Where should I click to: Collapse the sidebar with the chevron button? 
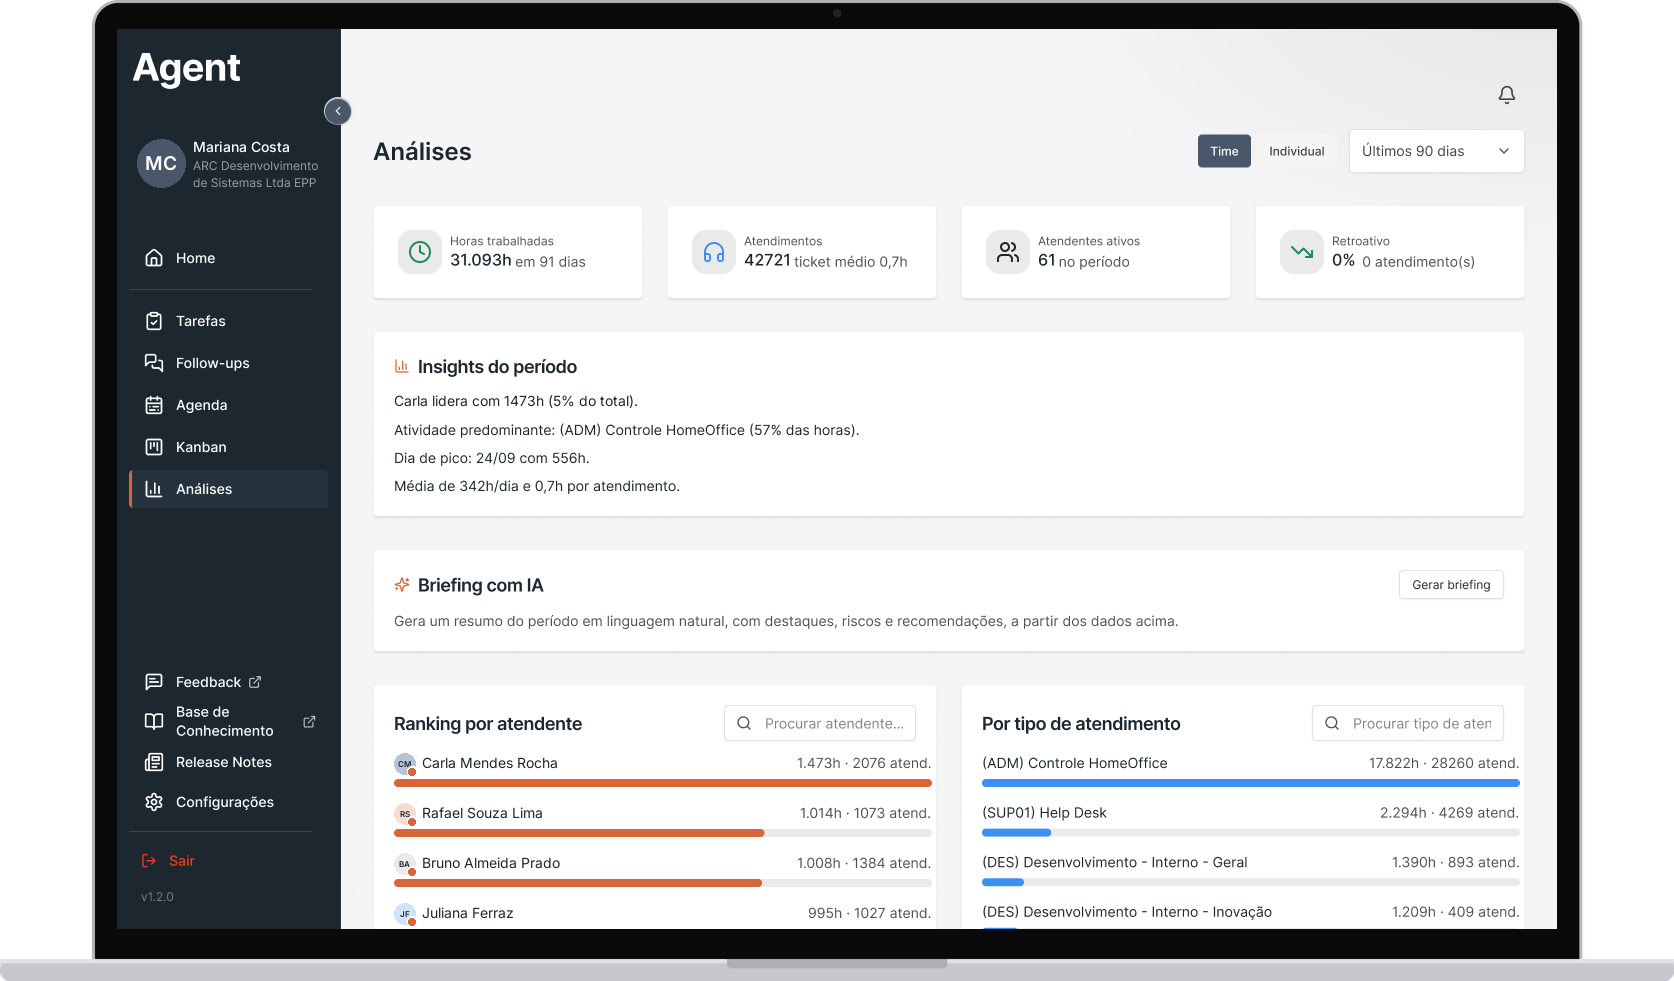(338, 111)
